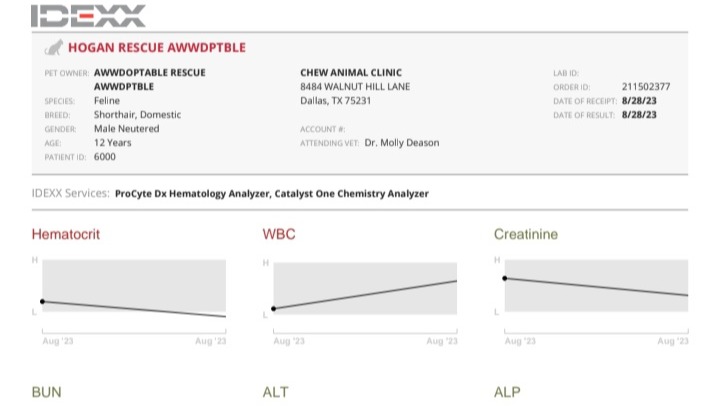Click attending vet Dr. Molly Deason

pyautogui.click(x=402, y=143)
